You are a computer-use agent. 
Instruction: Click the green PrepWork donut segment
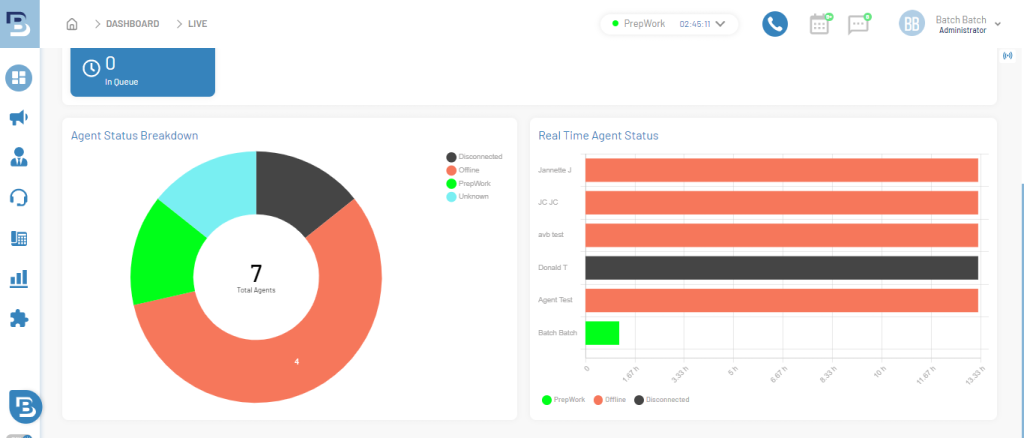tap(163, 257)
